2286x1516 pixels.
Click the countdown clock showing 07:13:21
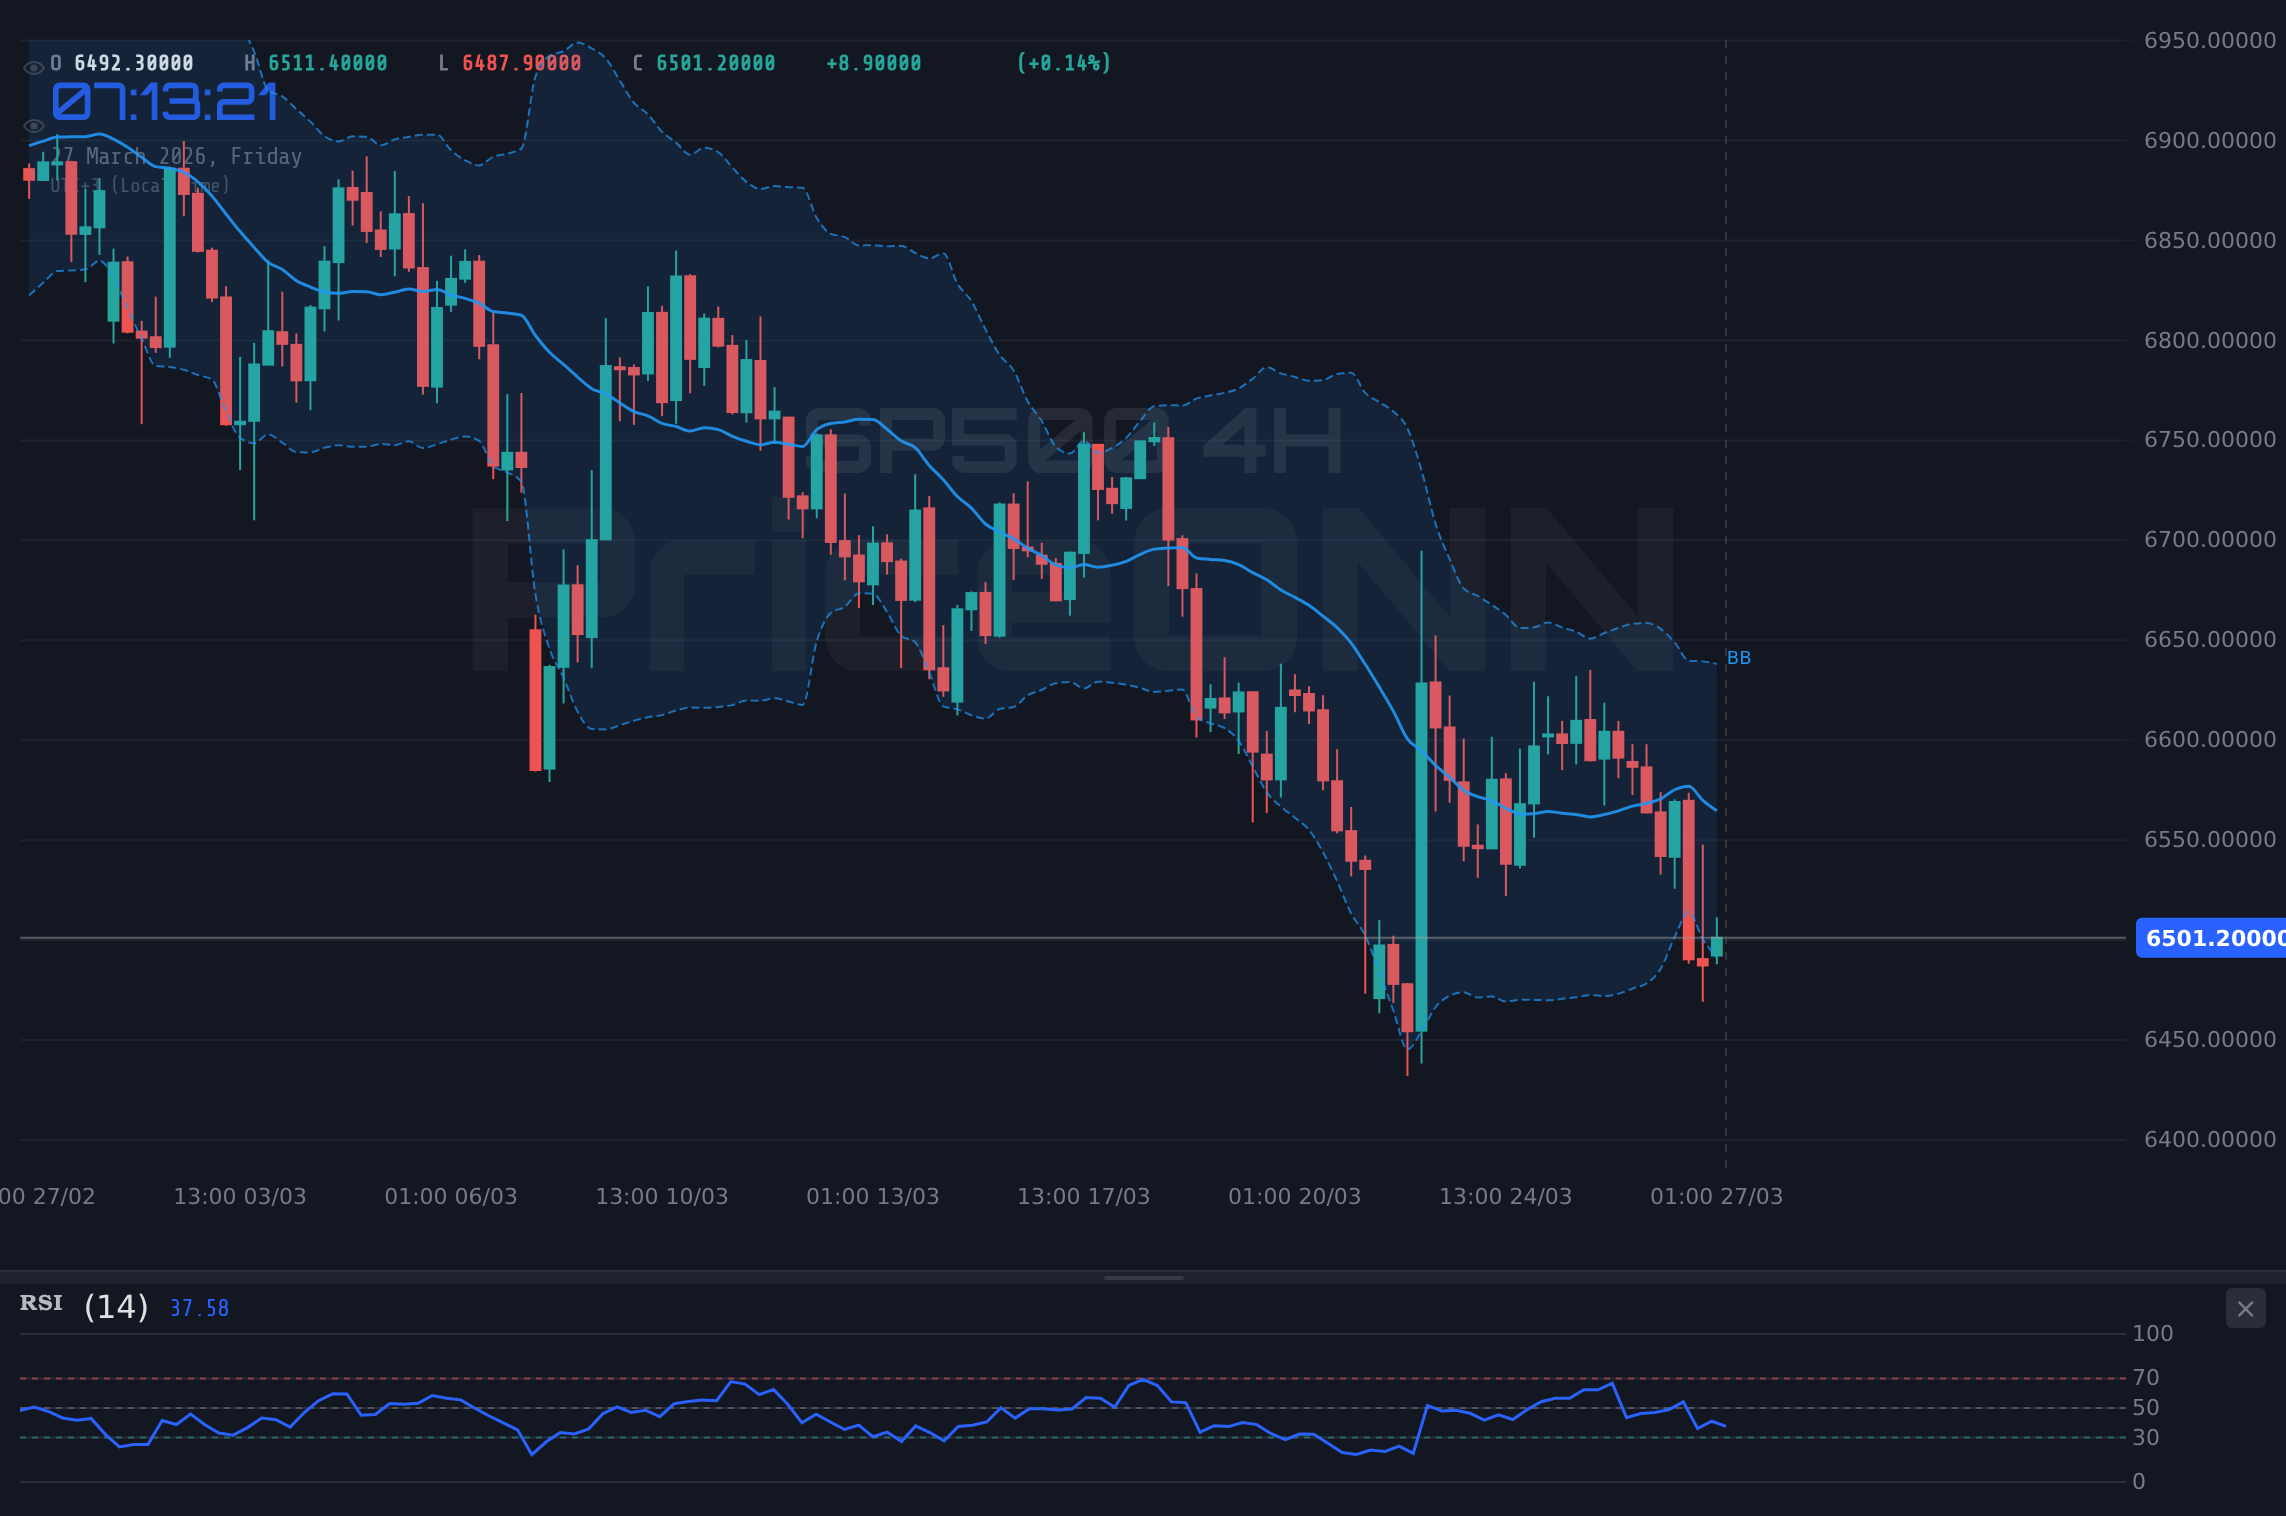point(165,100)
